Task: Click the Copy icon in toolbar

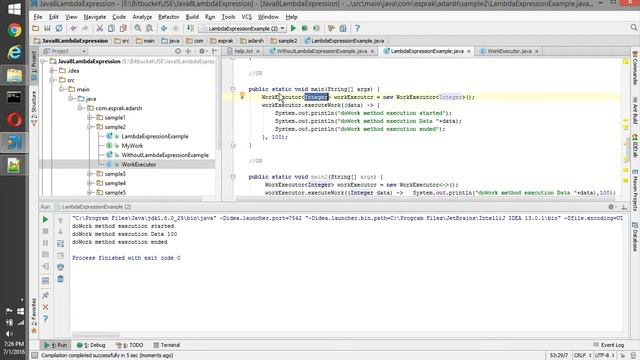Action: [111, 29]
